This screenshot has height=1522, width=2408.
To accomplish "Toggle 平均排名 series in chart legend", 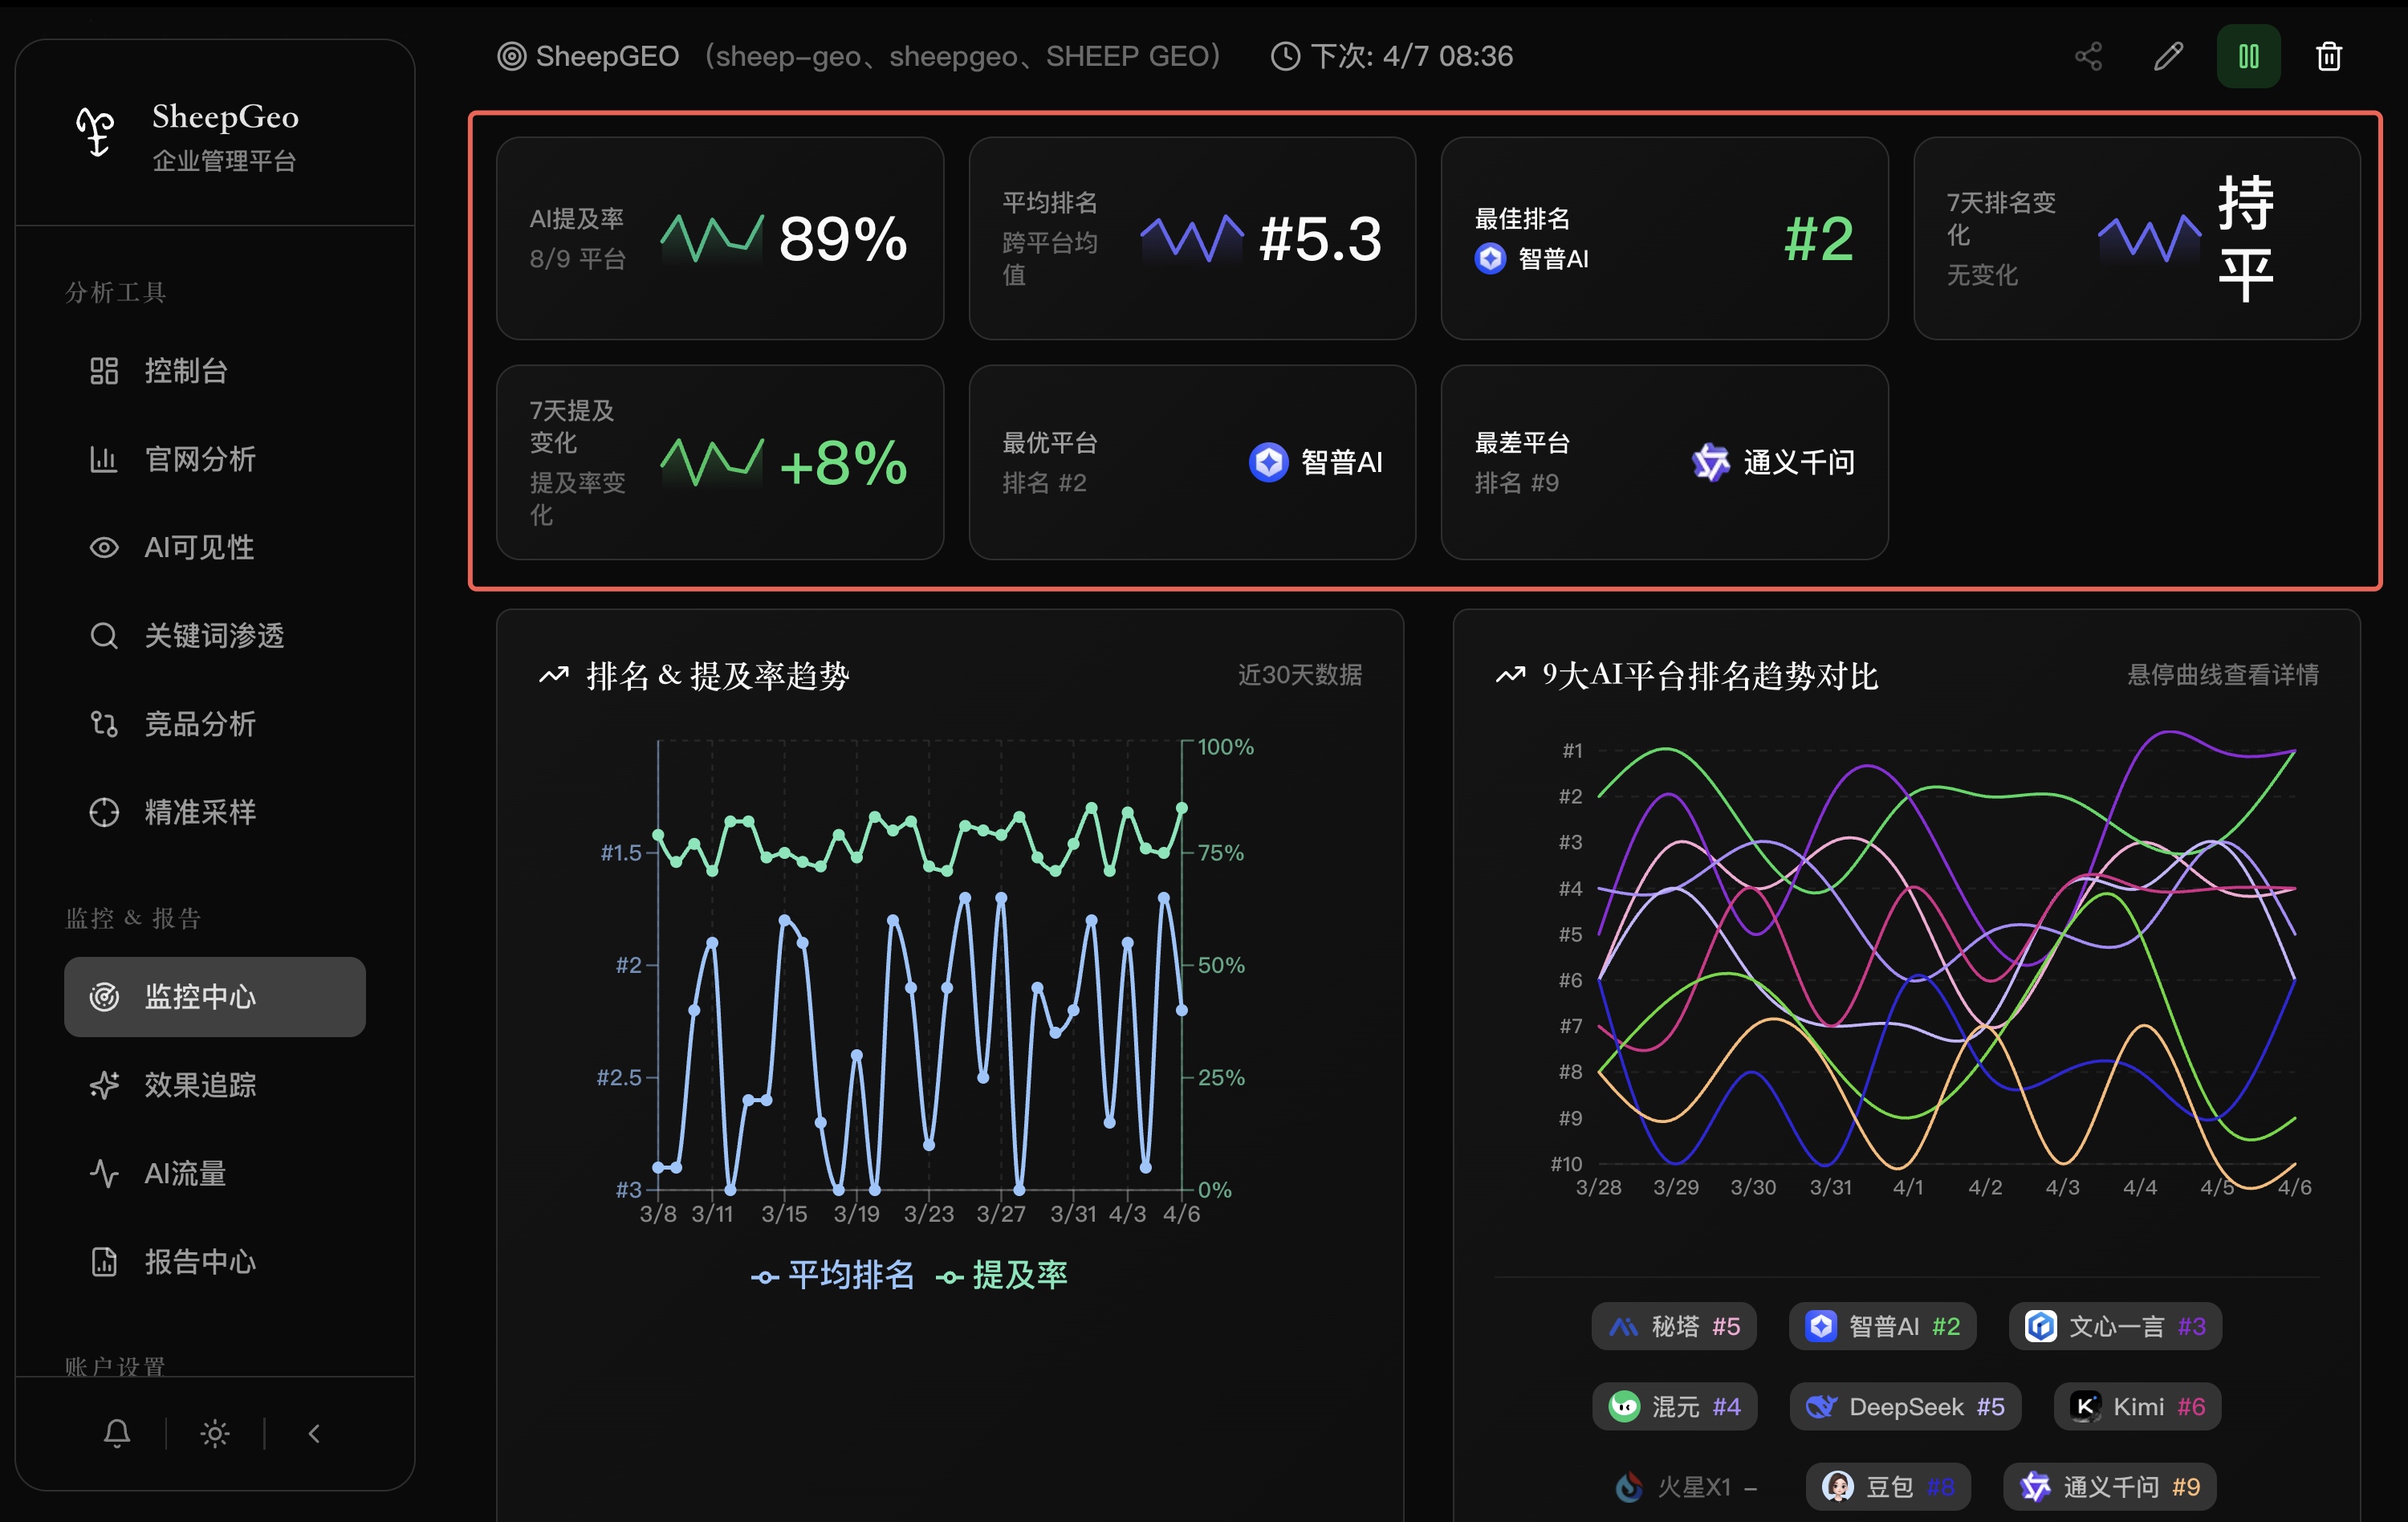I will click(833, 1275).
